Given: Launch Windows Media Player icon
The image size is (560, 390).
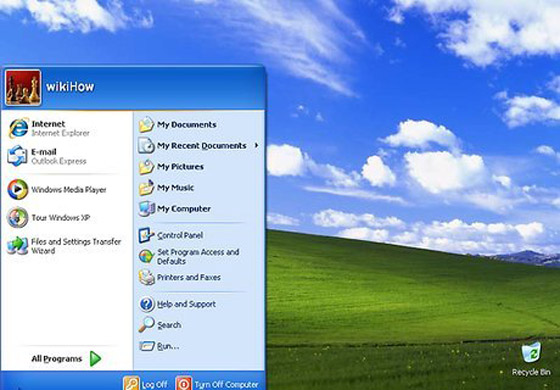Looking at the screenshot, I should coord(18,189).
